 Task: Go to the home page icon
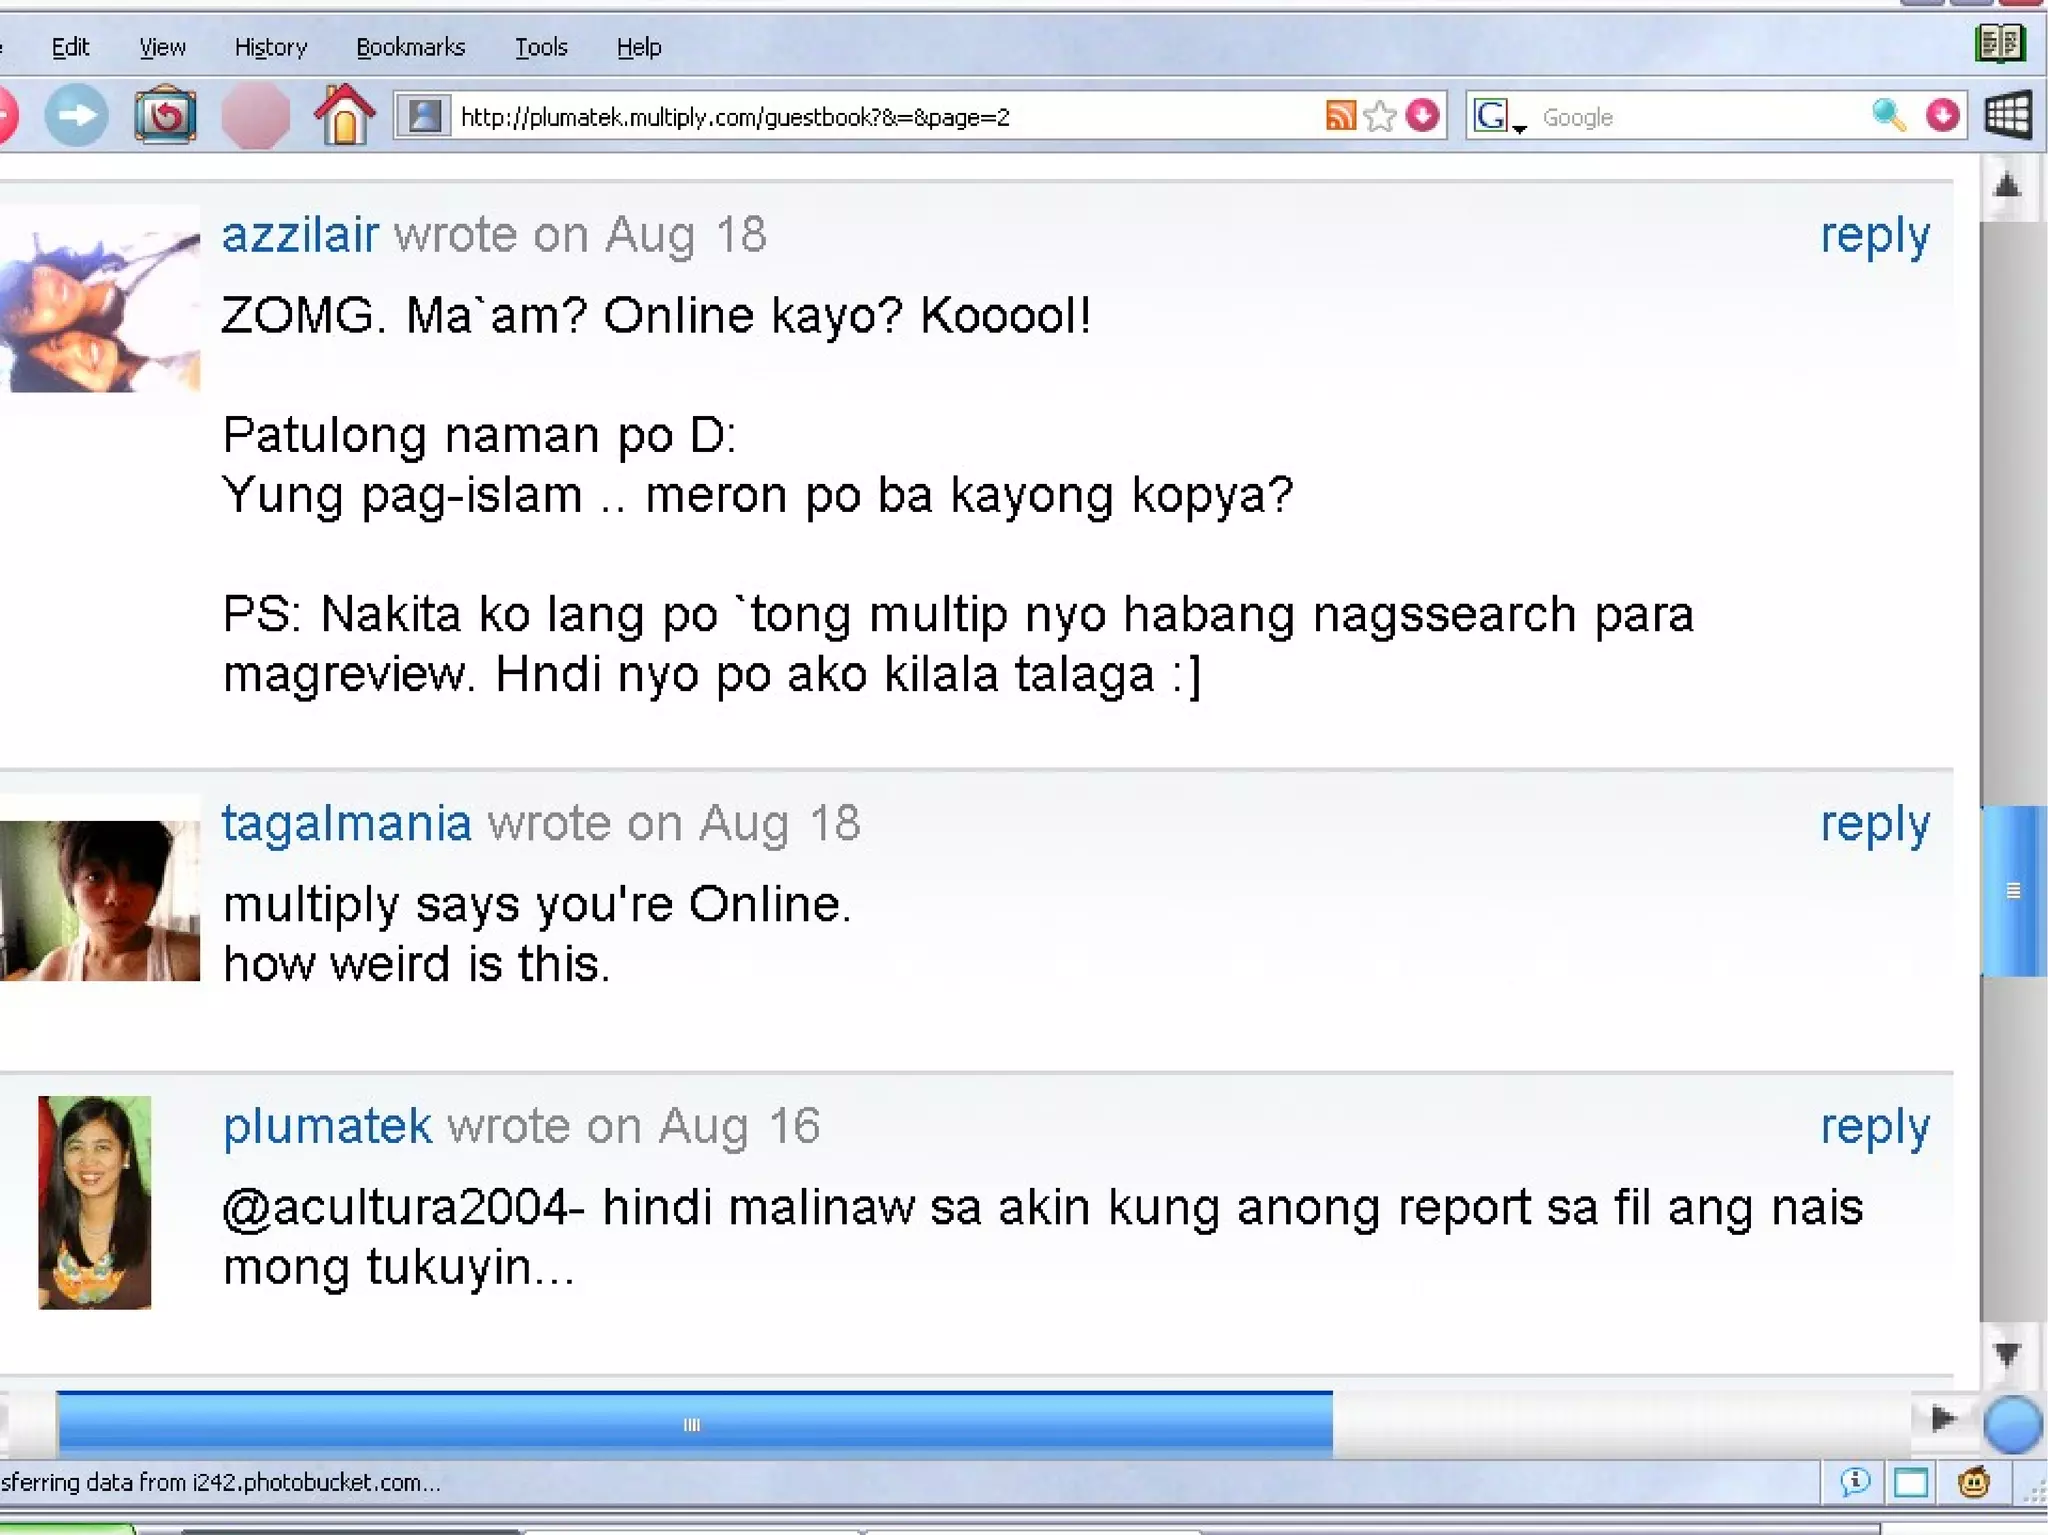pyautogui.click(x=344, y=116)
